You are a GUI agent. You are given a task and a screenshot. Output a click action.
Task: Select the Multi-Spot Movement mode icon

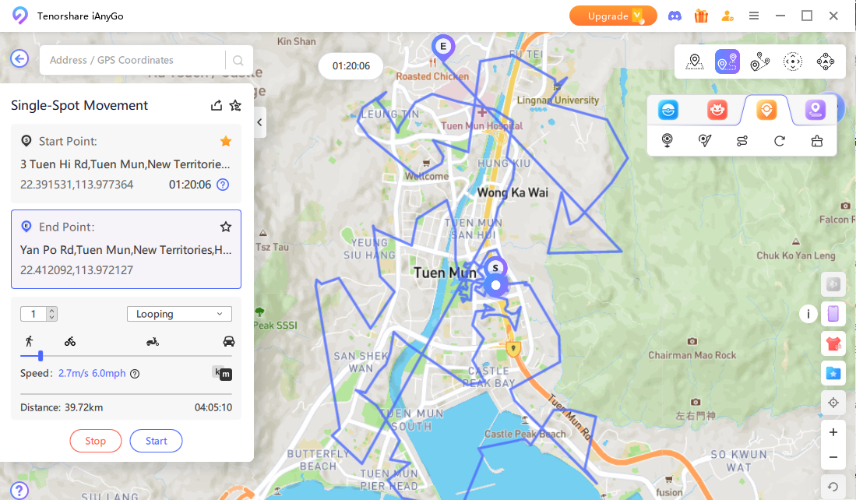coord(760,62)
